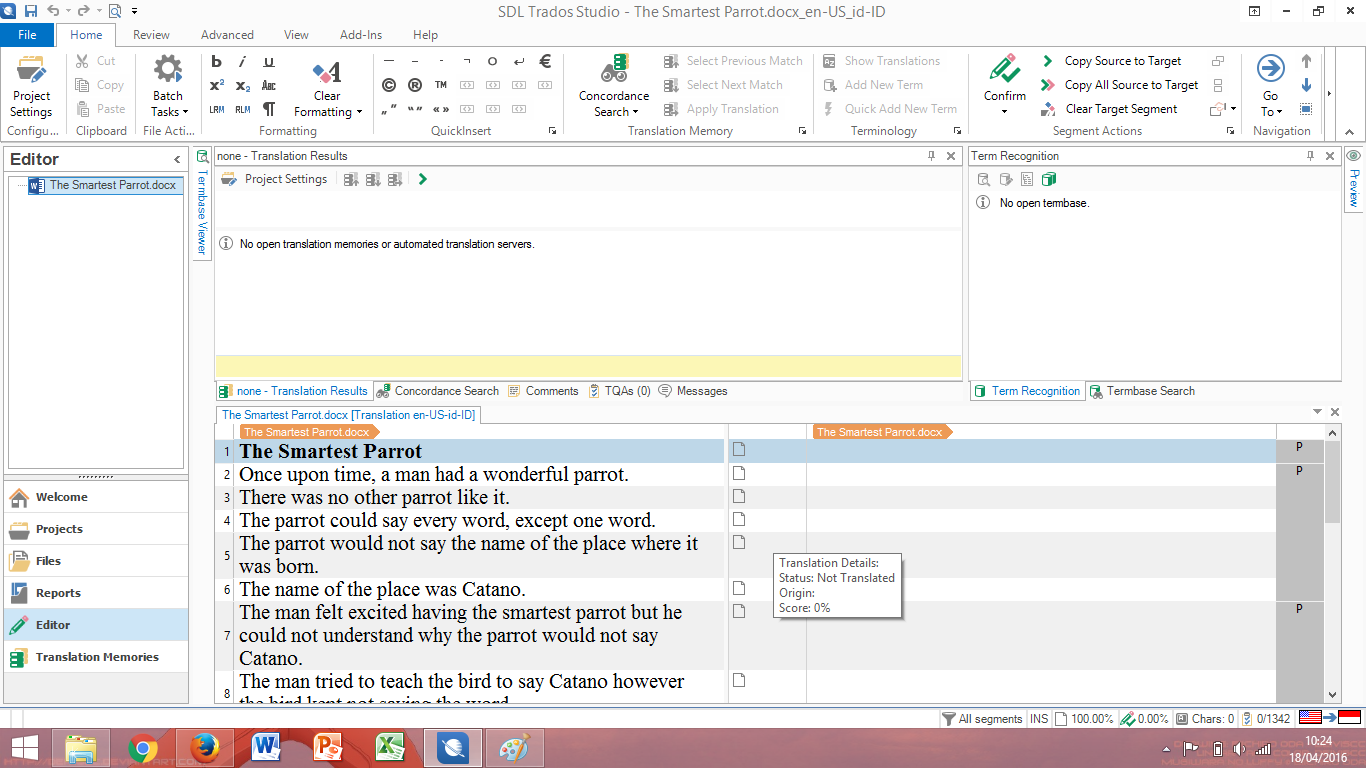Switch to Concordance Search tab
Image resolution: width=1366 pixels, height=768 pixels.
(x=438, y=391)
